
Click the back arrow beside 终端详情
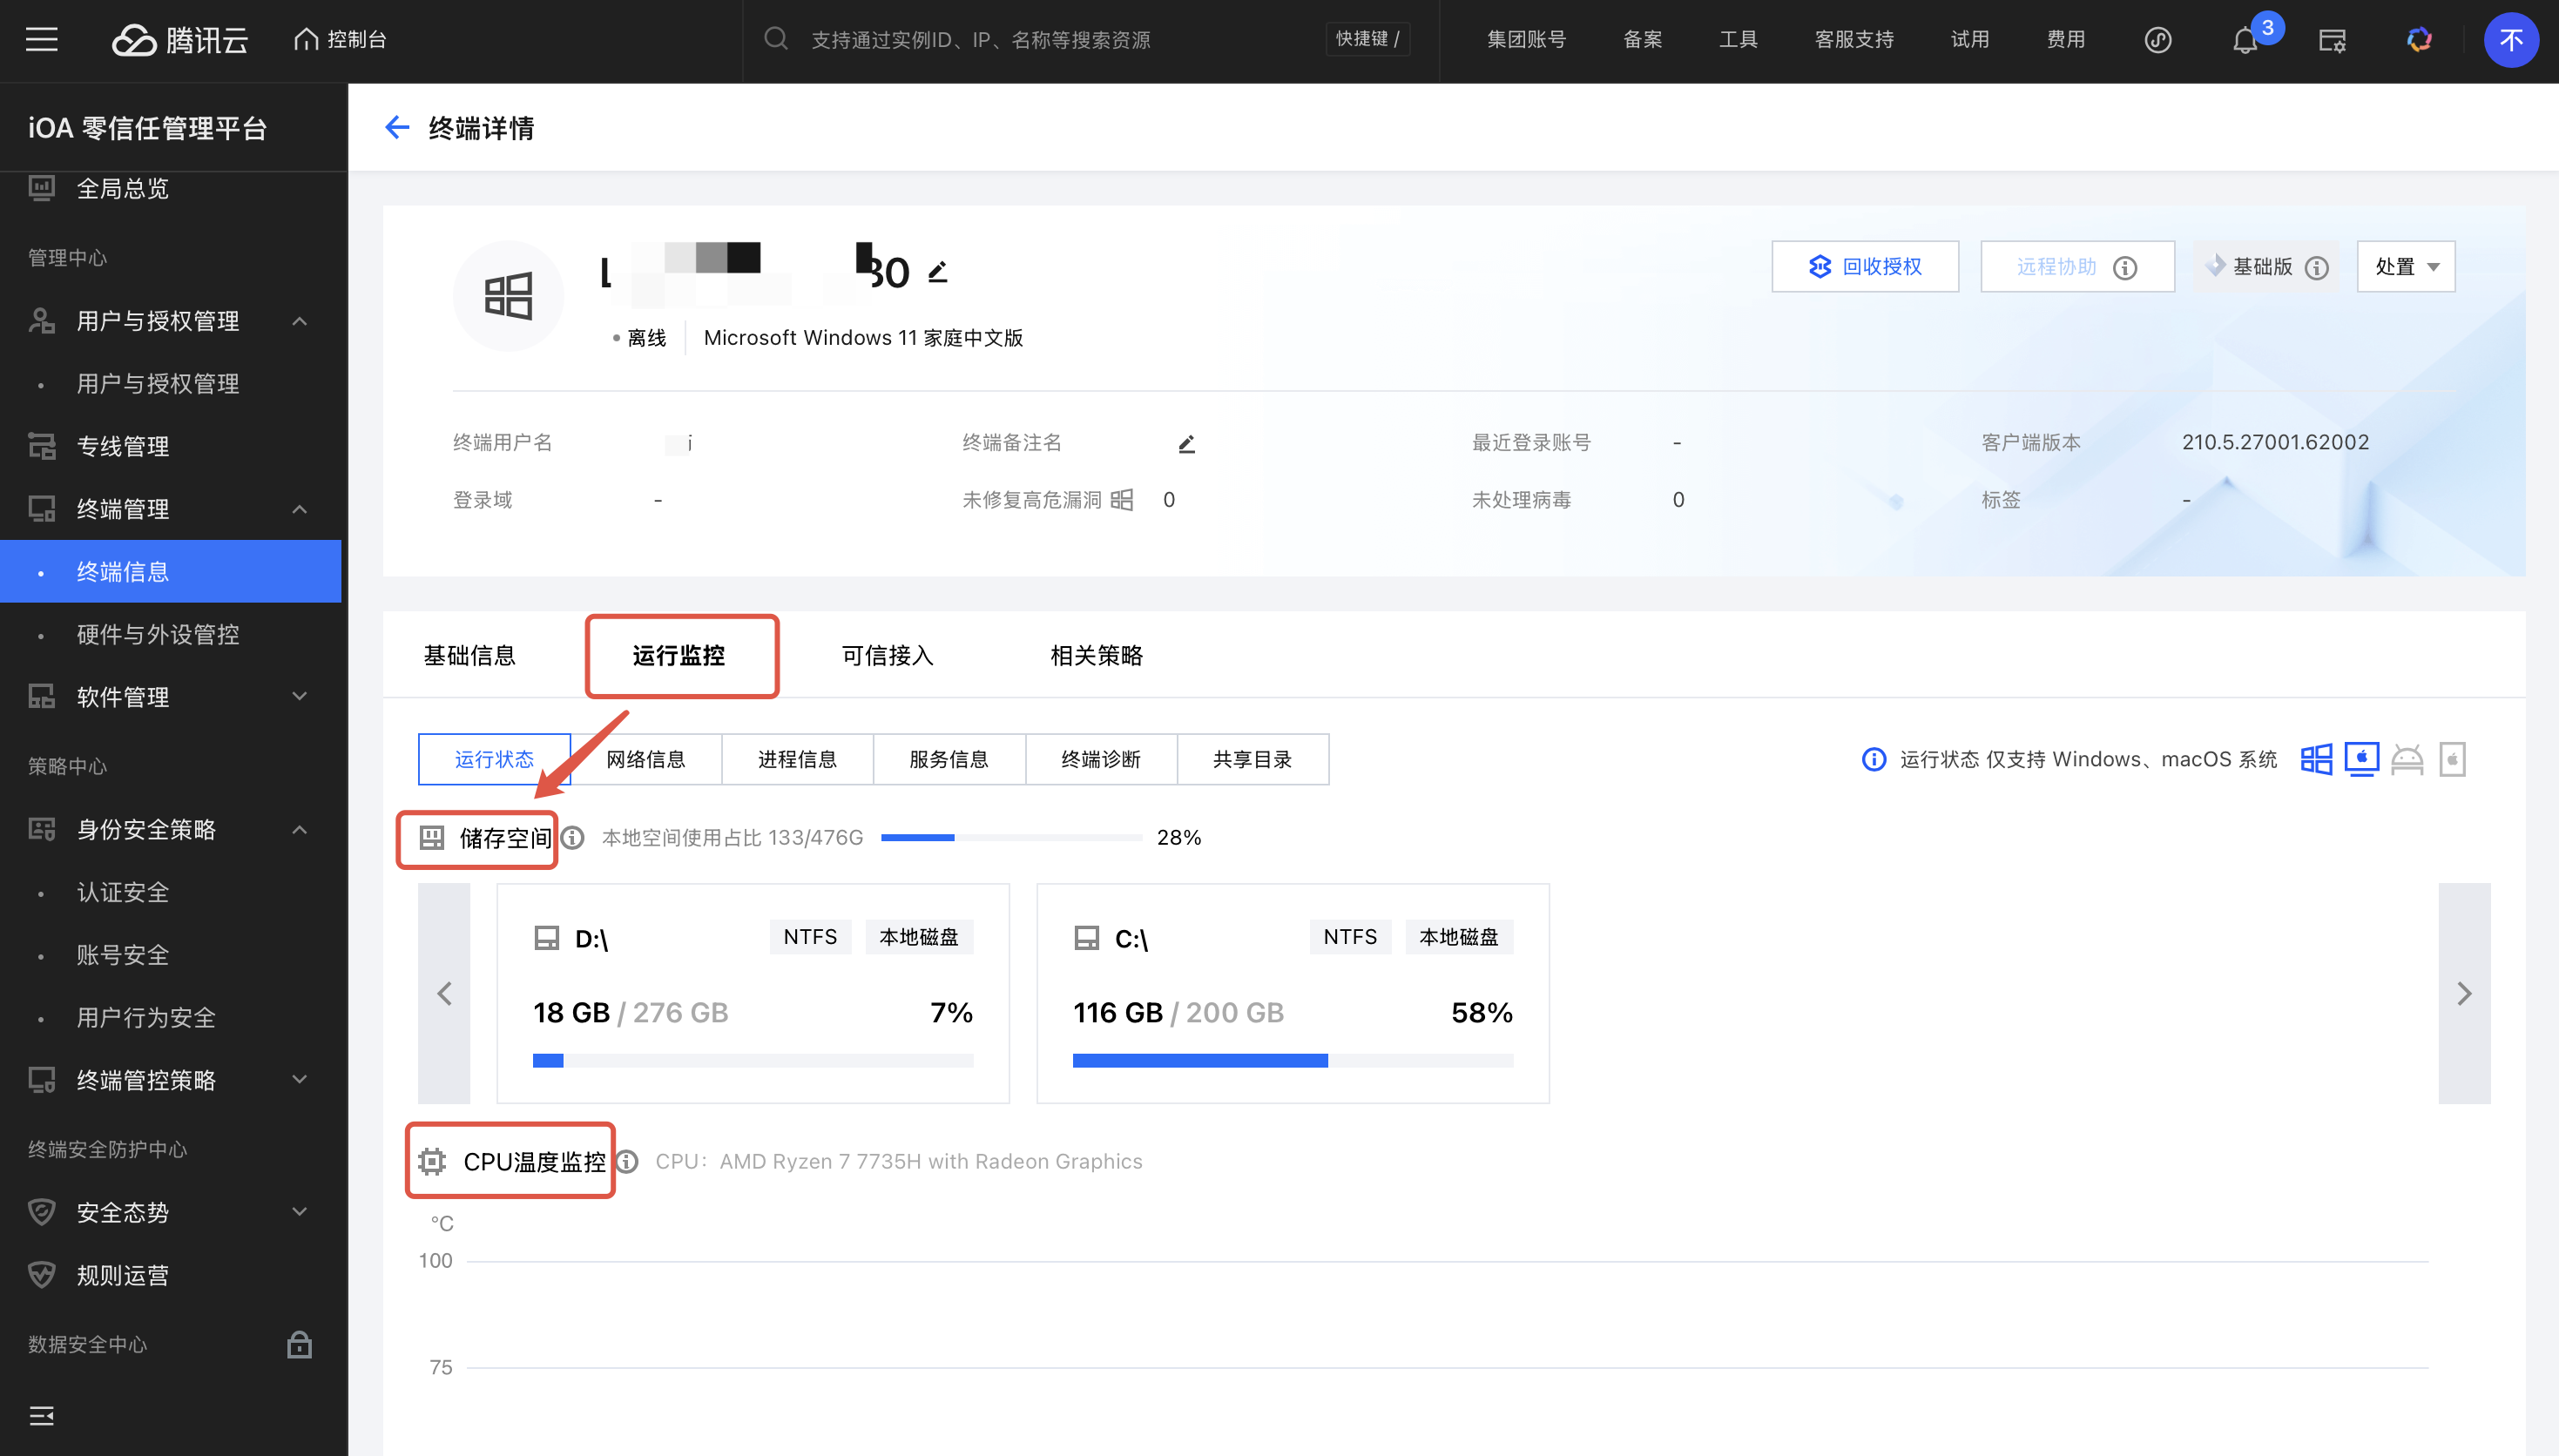click(397, 128)
